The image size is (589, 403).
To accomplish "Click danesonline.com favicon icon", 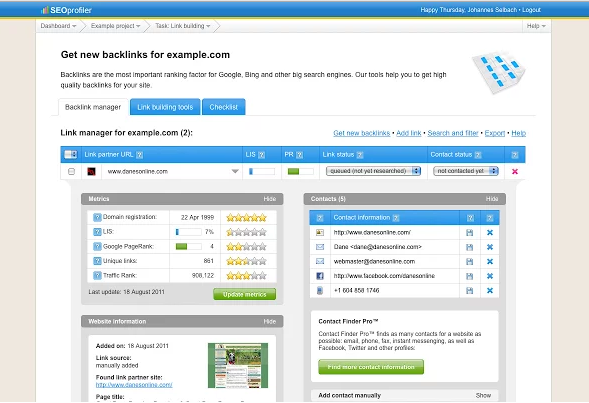I will point(91,172).
